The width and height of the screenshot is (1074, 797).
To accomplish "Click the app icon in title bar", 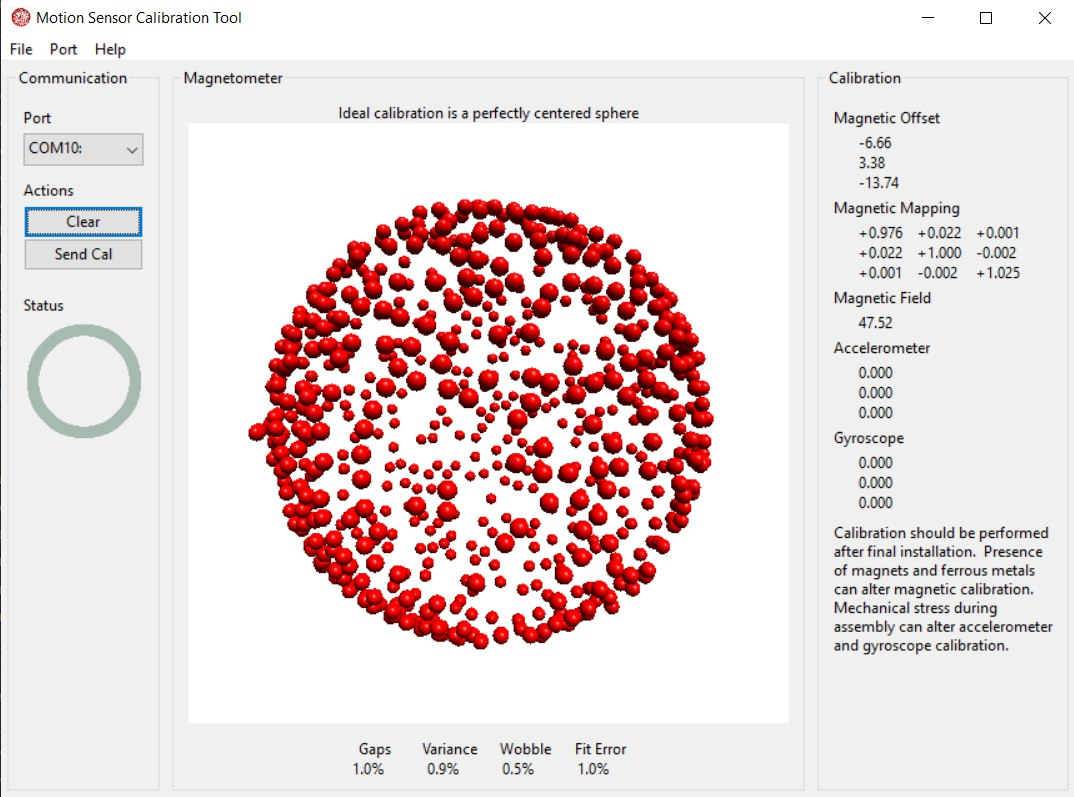I will (x=20, y=17).
